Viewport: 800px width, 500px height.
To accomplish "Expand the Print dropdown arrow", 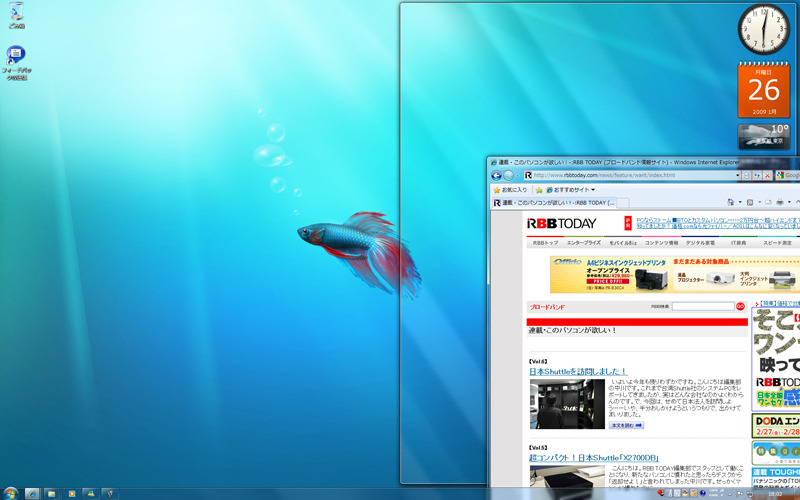I will coord(789,202).
